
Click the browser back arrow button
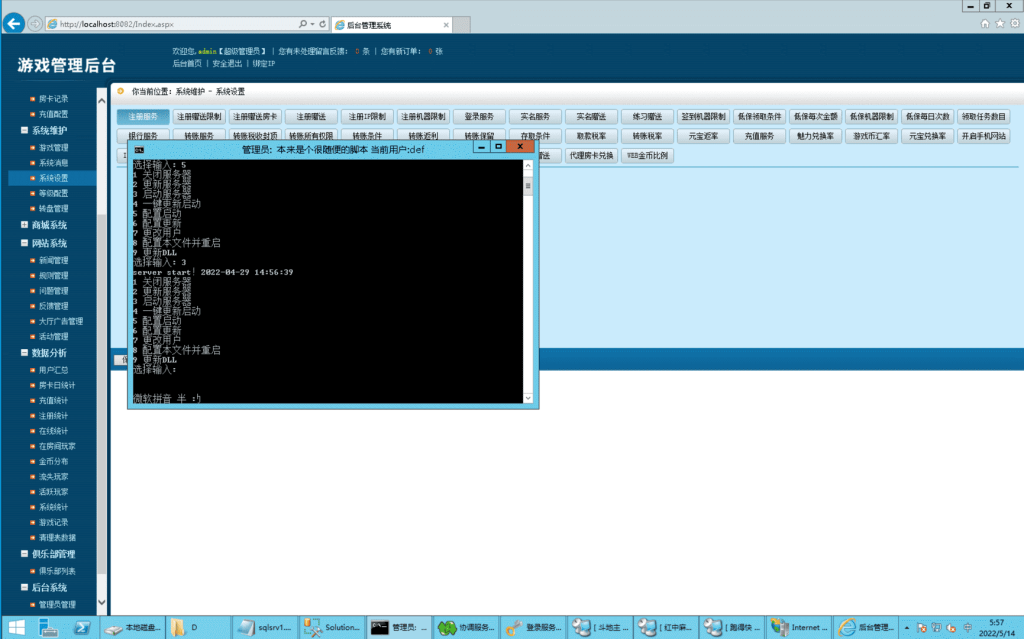click(x=15, y=24)
